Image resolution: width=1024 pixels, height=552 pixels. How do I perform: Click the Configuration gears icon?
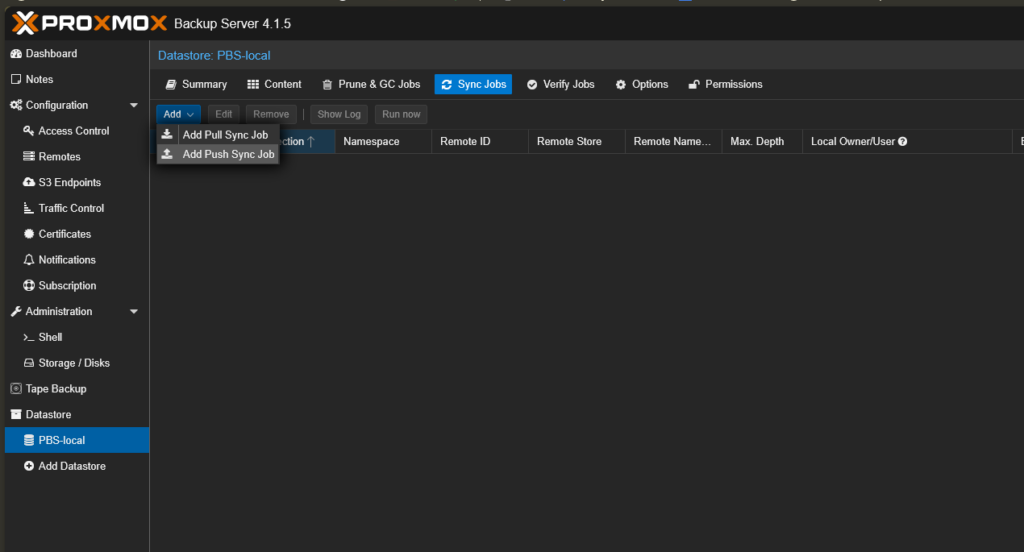coord(16,105)
